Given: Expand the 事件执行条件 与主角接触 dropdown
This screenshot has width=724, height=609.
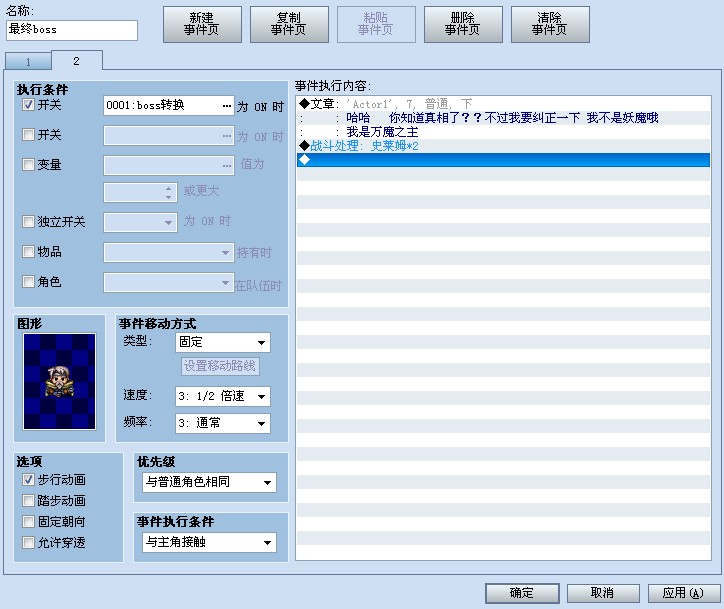Looking at the screenshot, I should (x=209, y=543).
